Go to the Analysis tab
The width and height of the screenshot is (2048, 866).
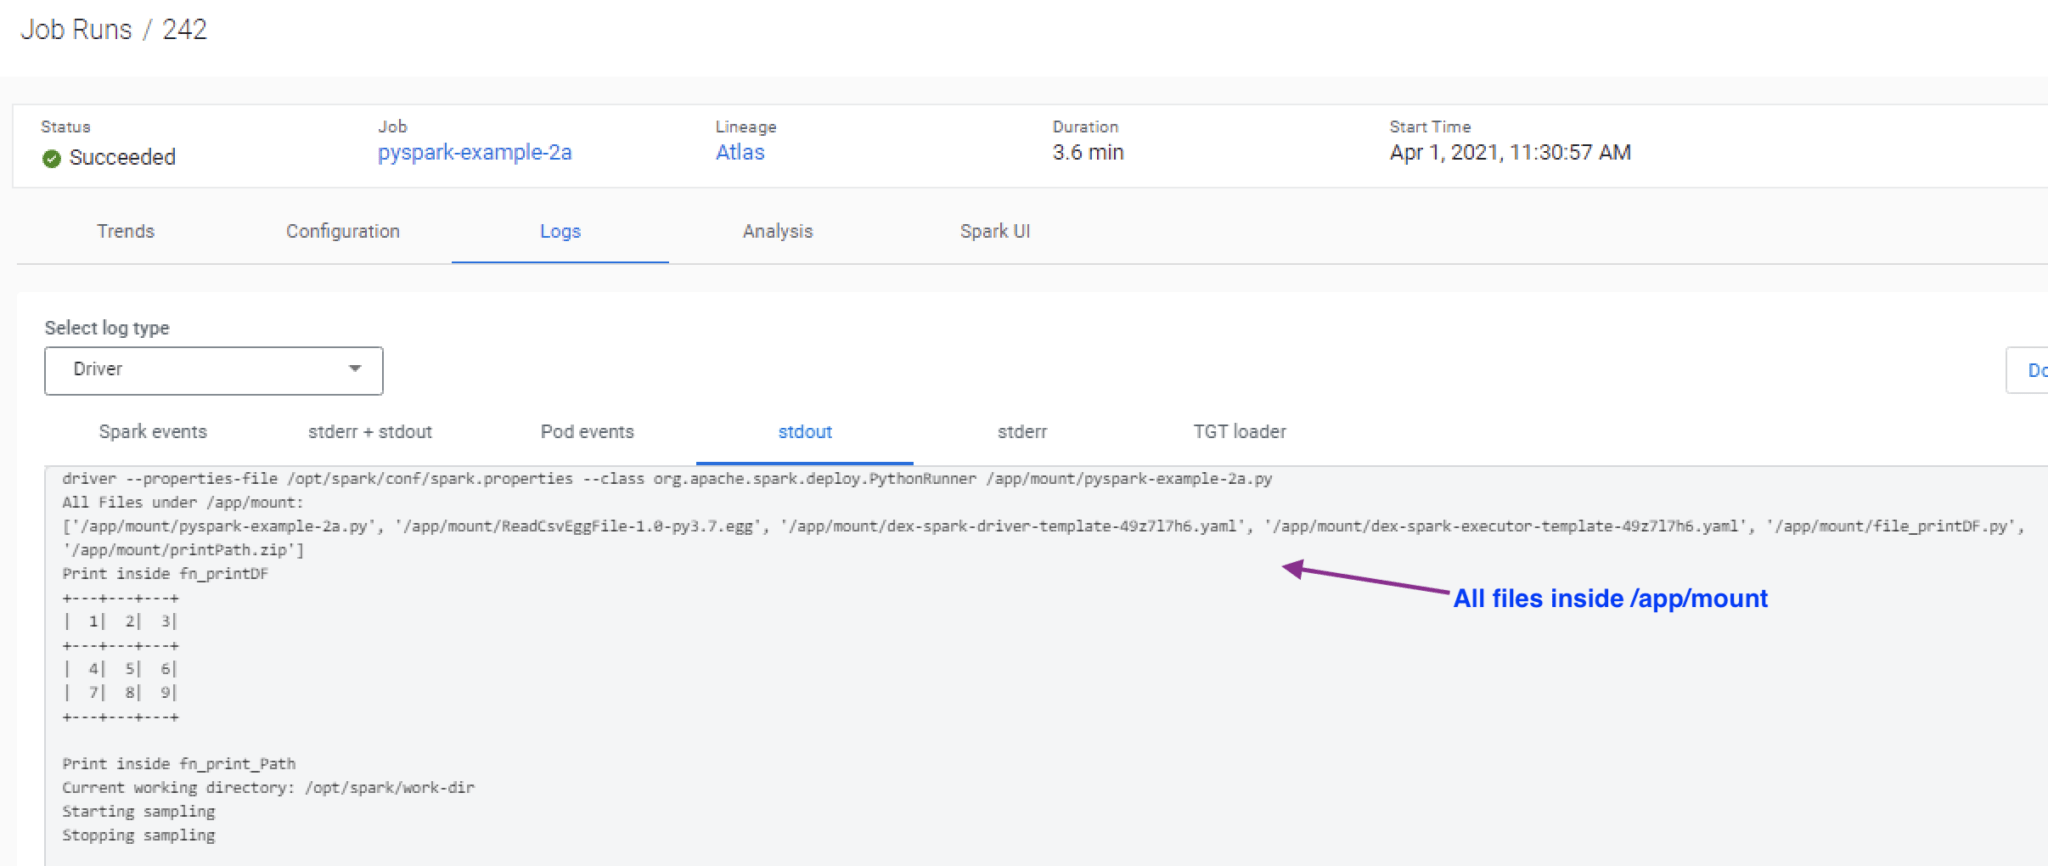click(777, 231)
